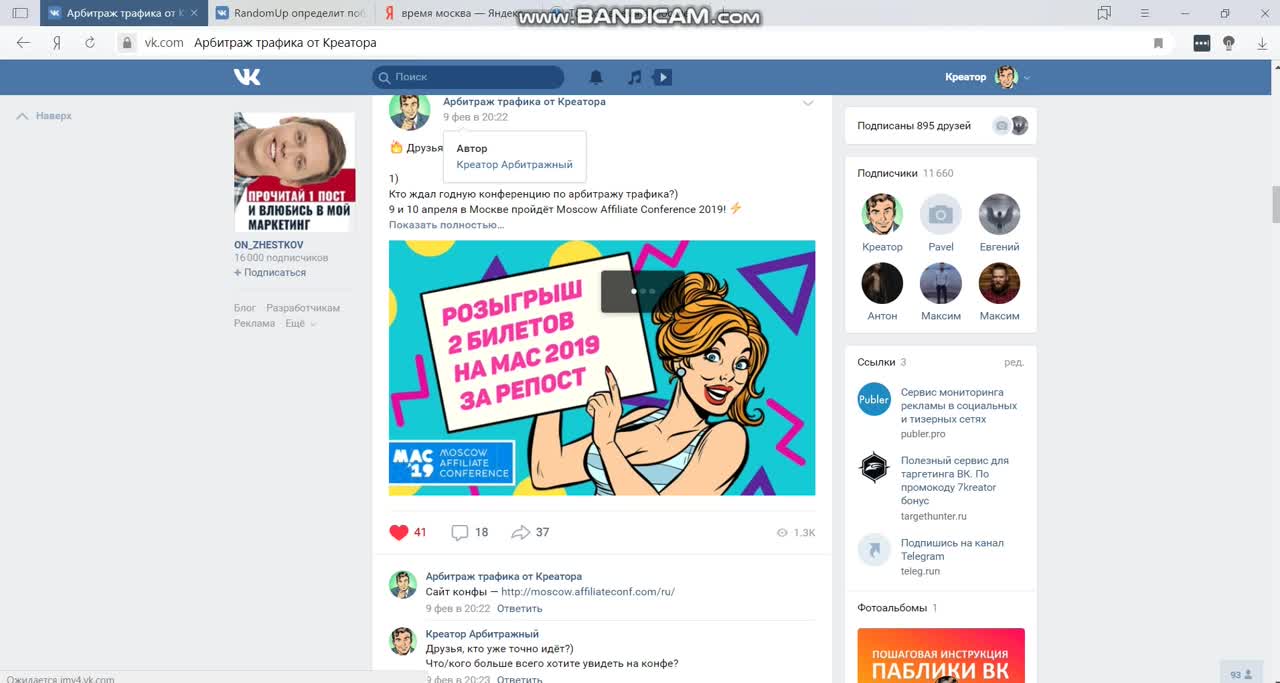Reply to the Сайт конфы comment
The image size is (1280, 683).
(520, 608)
